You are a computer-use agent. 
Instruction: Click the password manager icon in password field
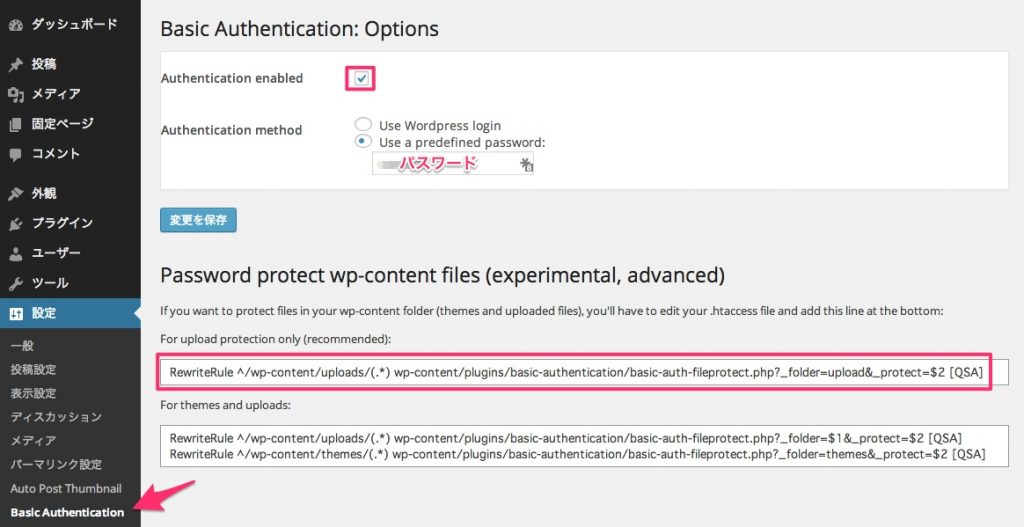tap(526, 165)
